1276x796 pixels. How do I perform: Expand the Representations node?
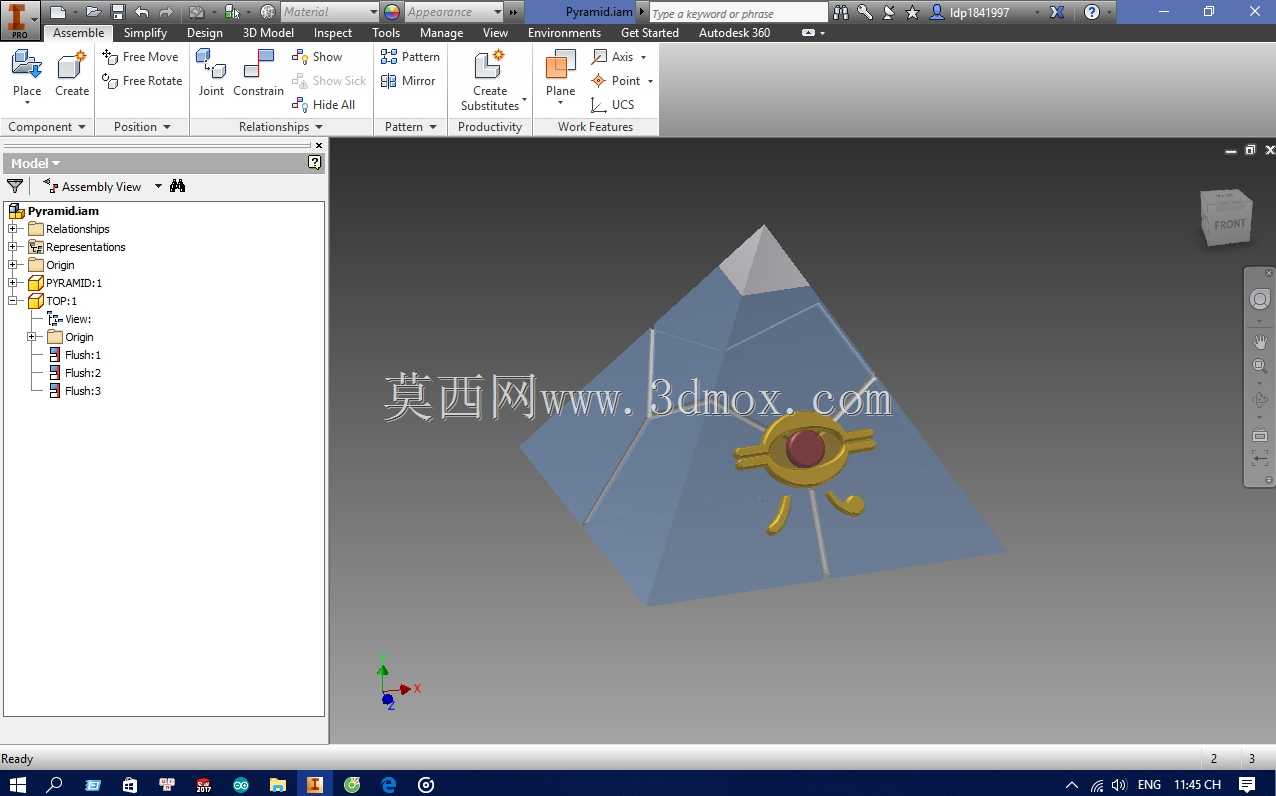click(x=13, y=247)
